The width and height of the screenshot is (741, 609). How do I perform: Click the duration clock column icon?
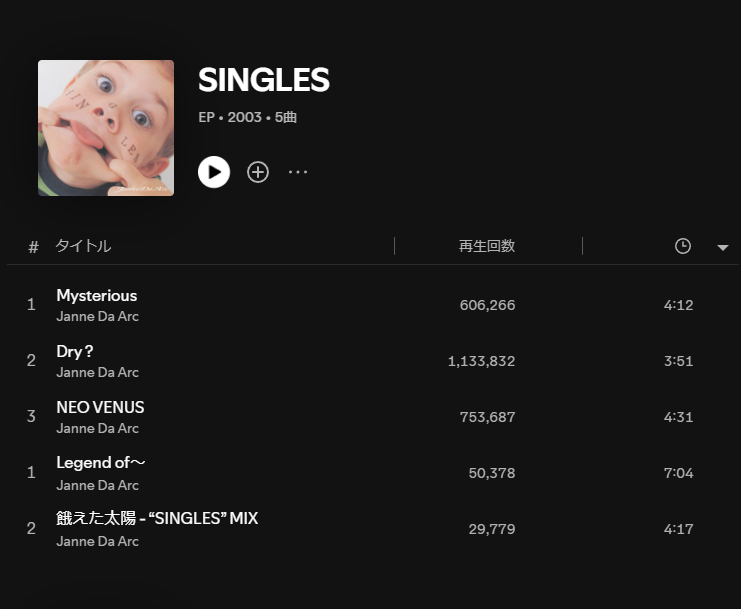point(683,246)
